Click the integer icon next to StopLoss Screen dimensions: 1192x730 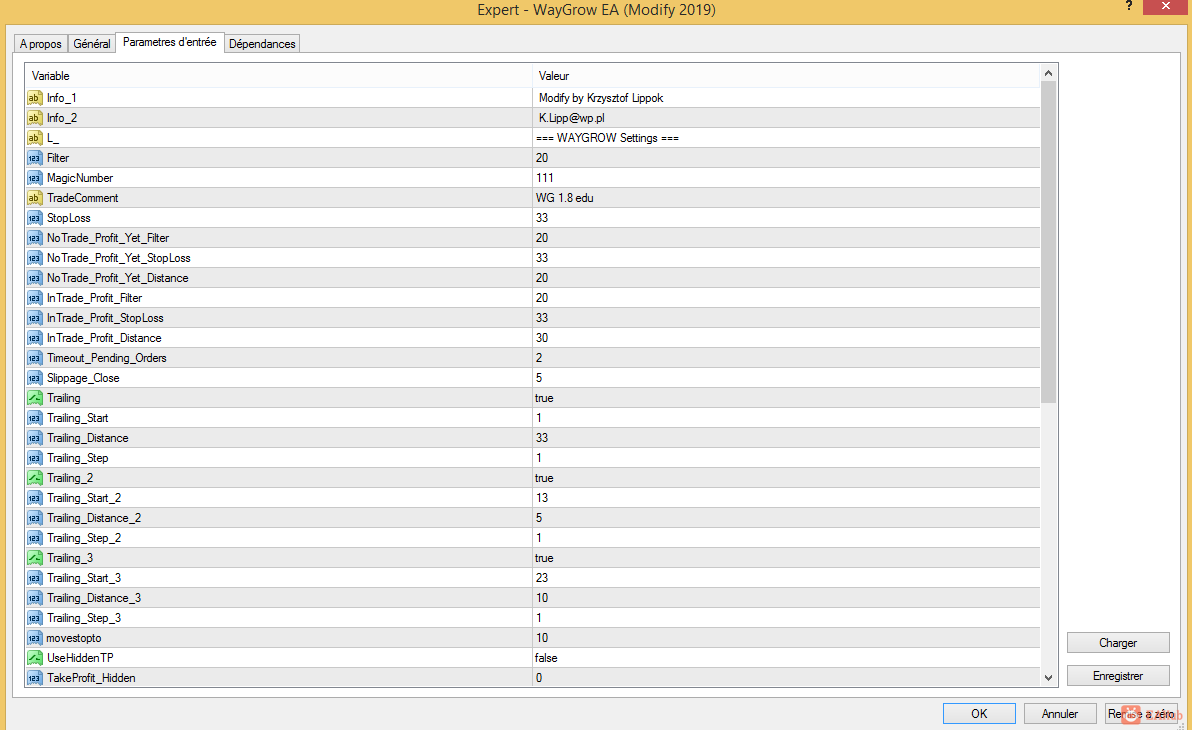(x=34, y=218)
